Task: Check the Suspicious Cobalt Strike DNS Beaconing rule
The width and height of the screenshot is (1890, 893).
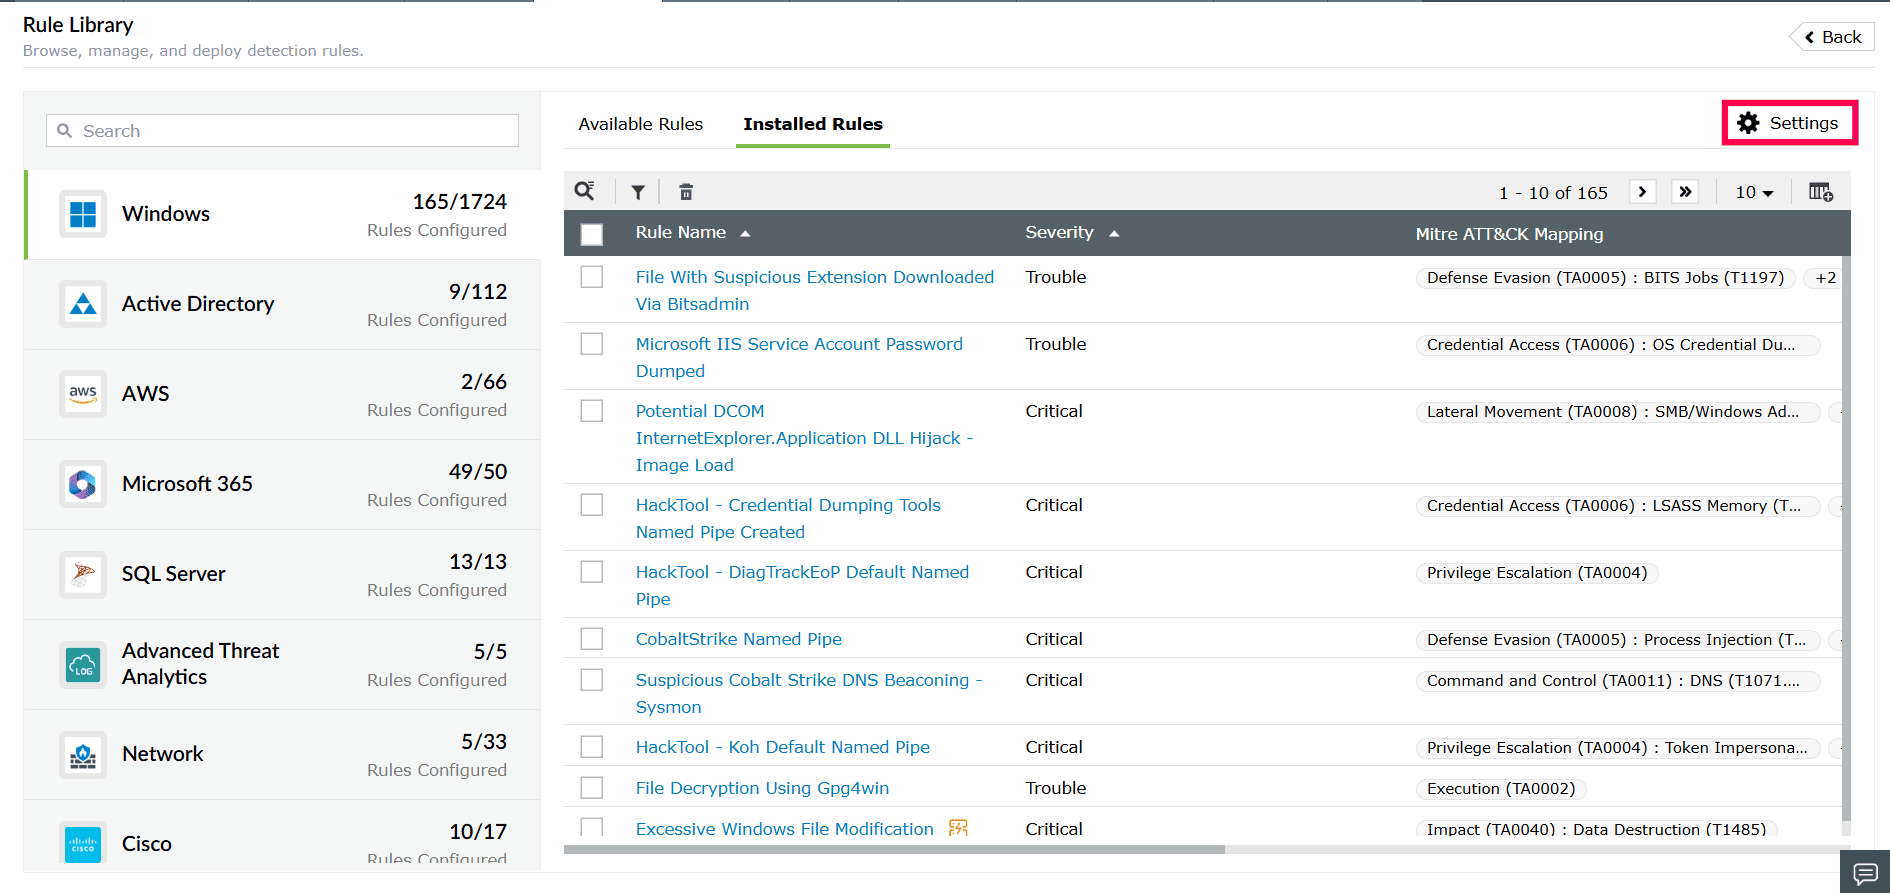Action: click(592, 680)
